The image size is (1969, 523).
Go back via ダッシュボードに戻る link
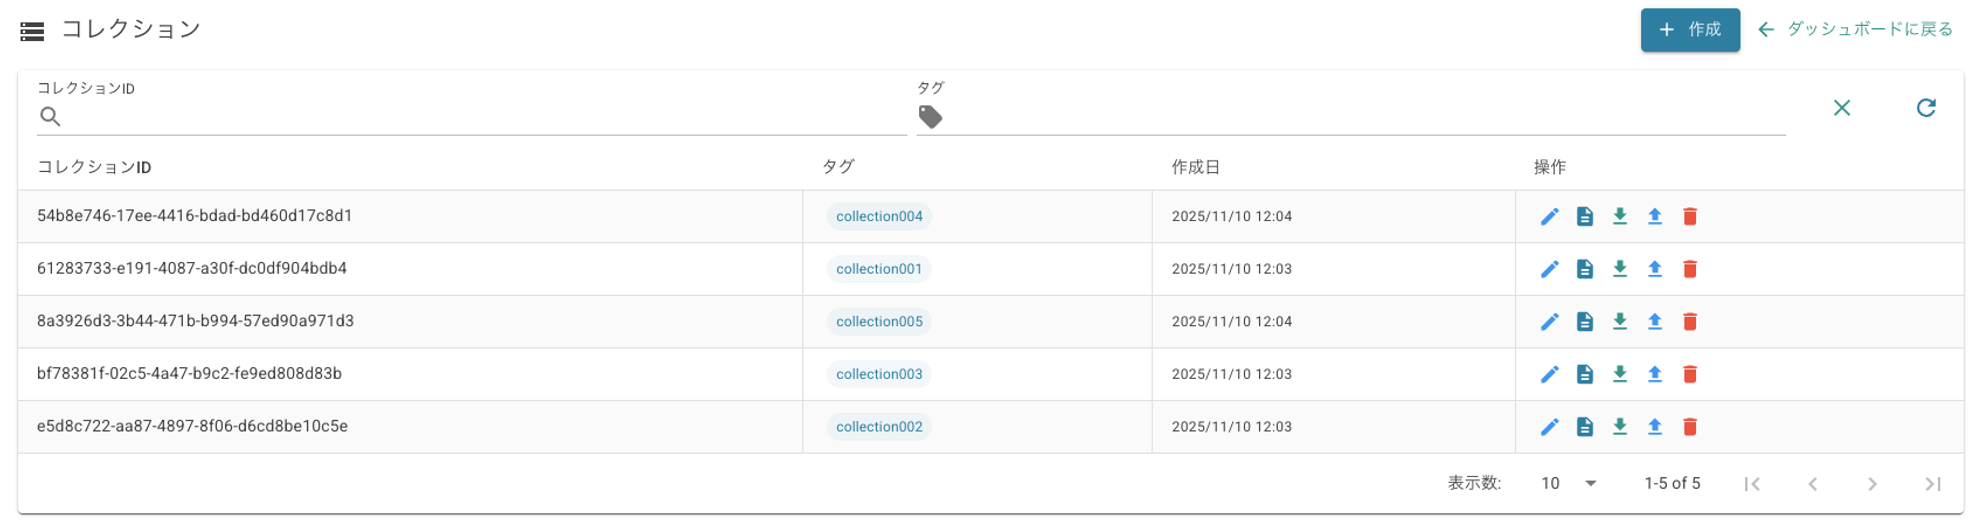[1855, 30]
